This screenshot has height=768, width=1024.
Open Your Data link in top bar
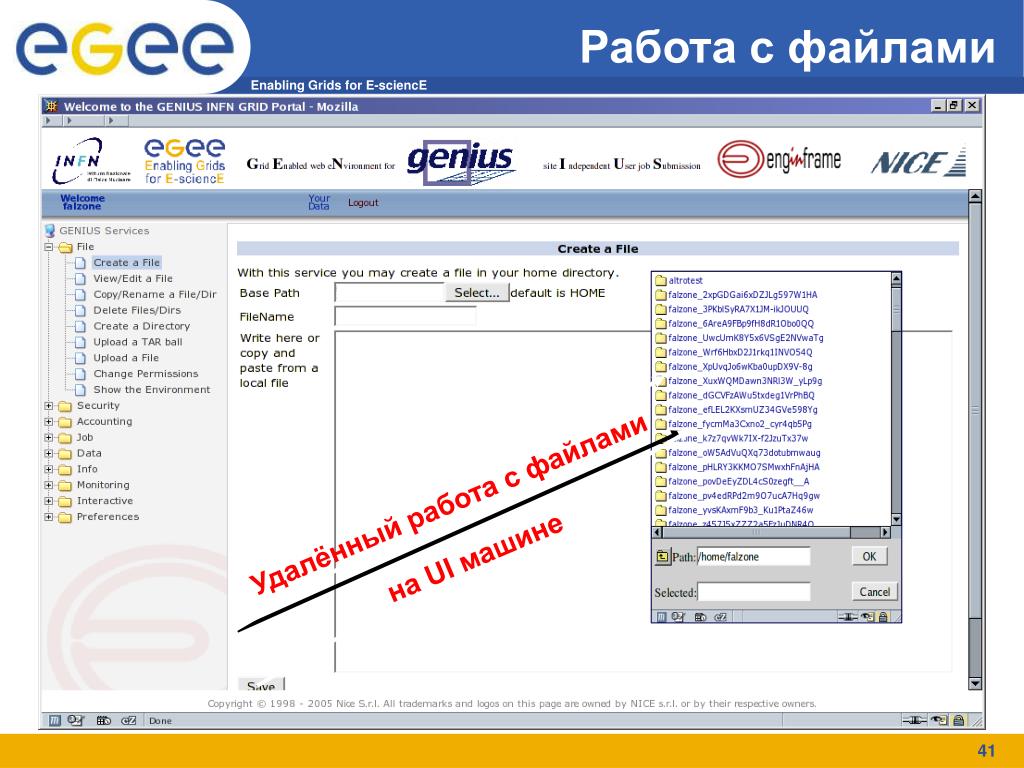point(319,202)
